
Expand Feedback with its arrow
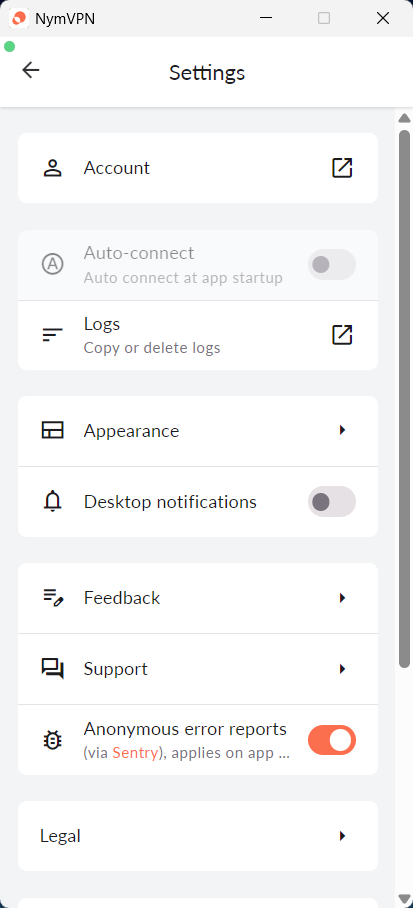342,598
